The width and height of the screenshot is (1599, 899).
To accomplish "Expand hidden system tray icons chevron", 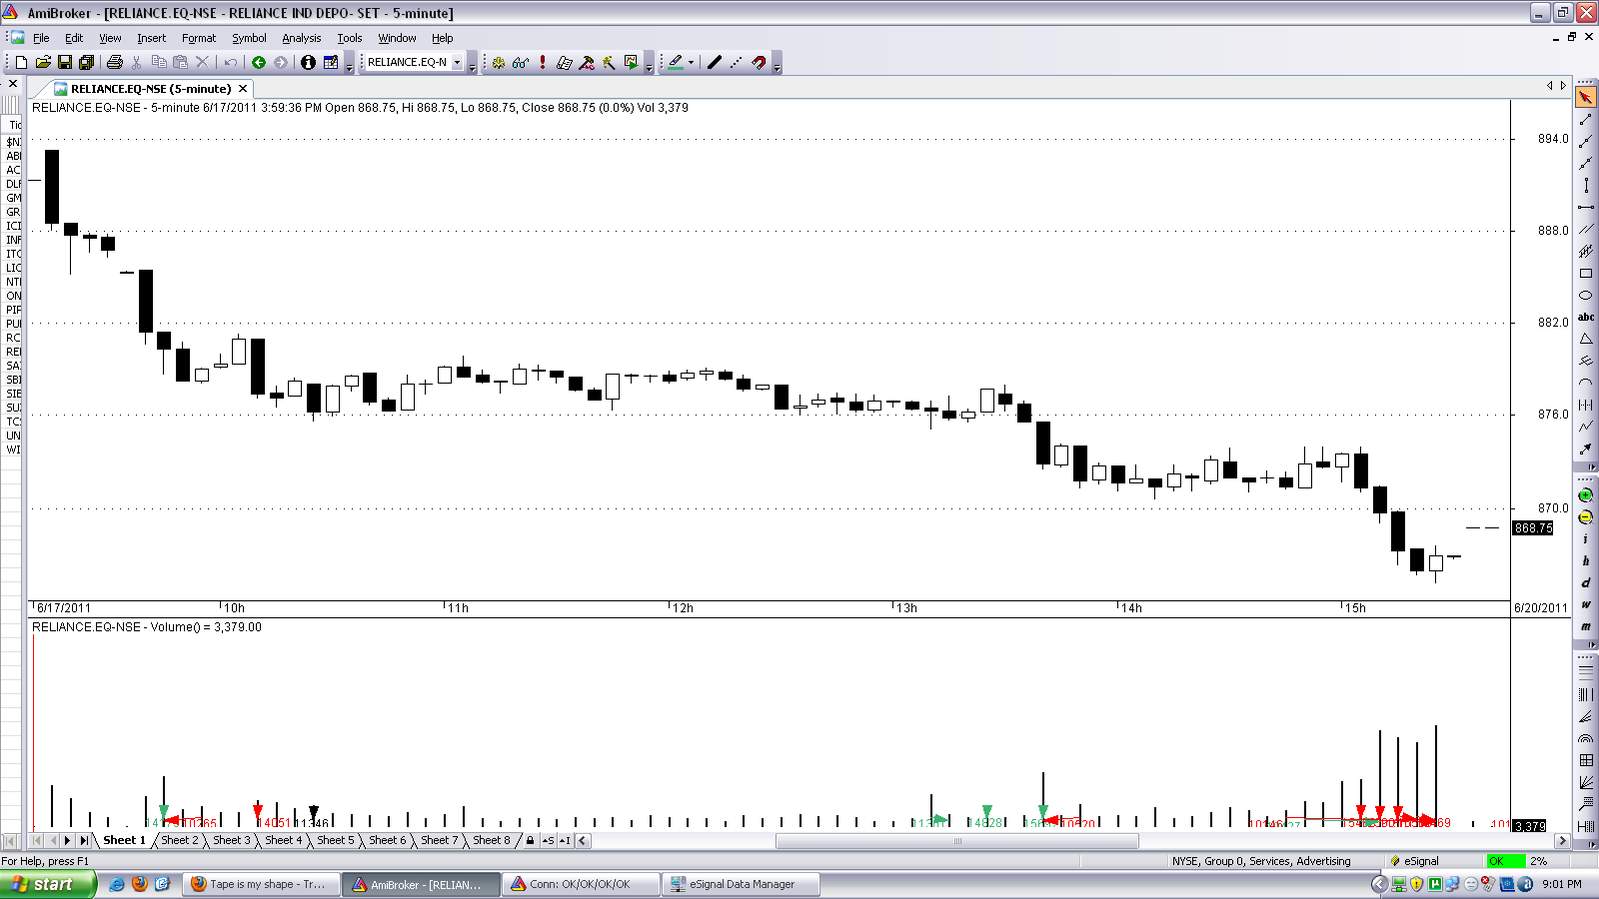I will 1379,884.
